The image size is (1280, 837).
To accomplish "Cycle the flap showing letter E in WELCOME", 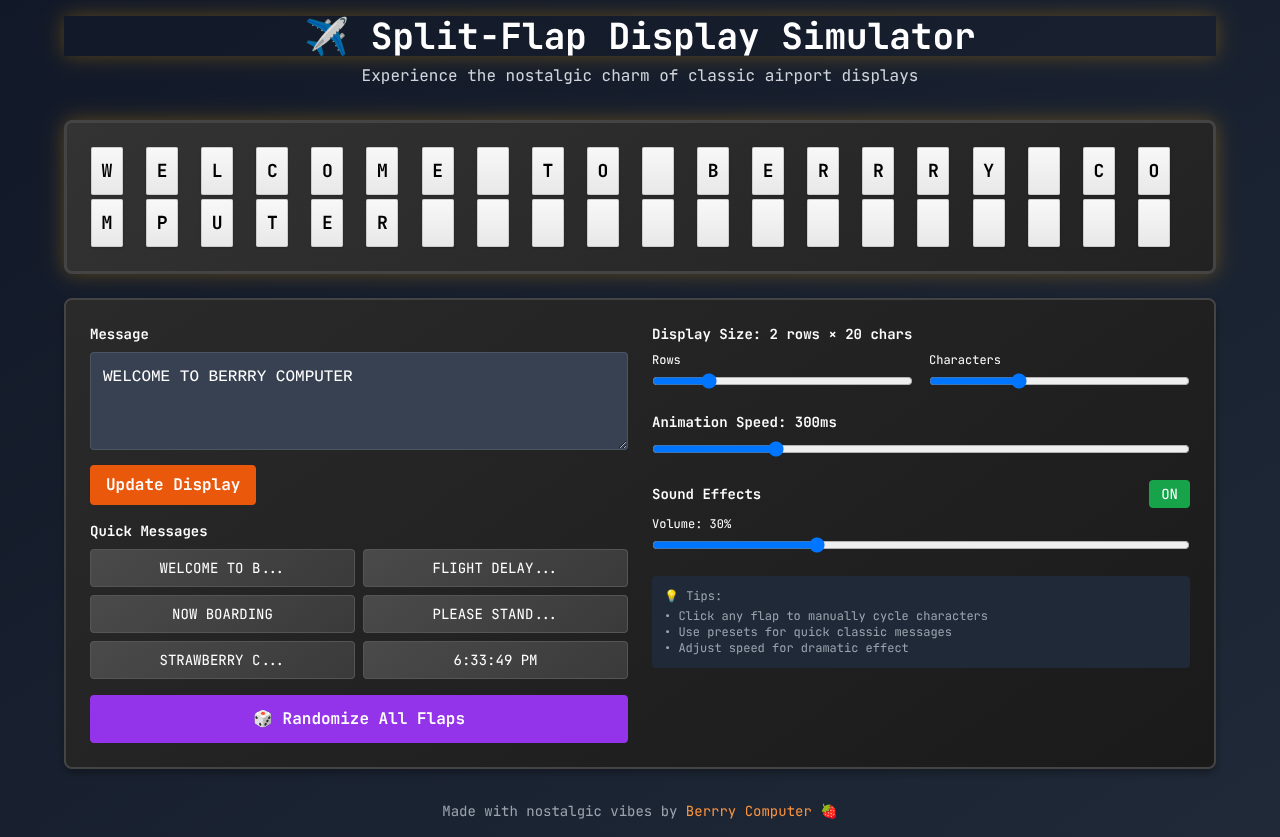I will [161, 171].
